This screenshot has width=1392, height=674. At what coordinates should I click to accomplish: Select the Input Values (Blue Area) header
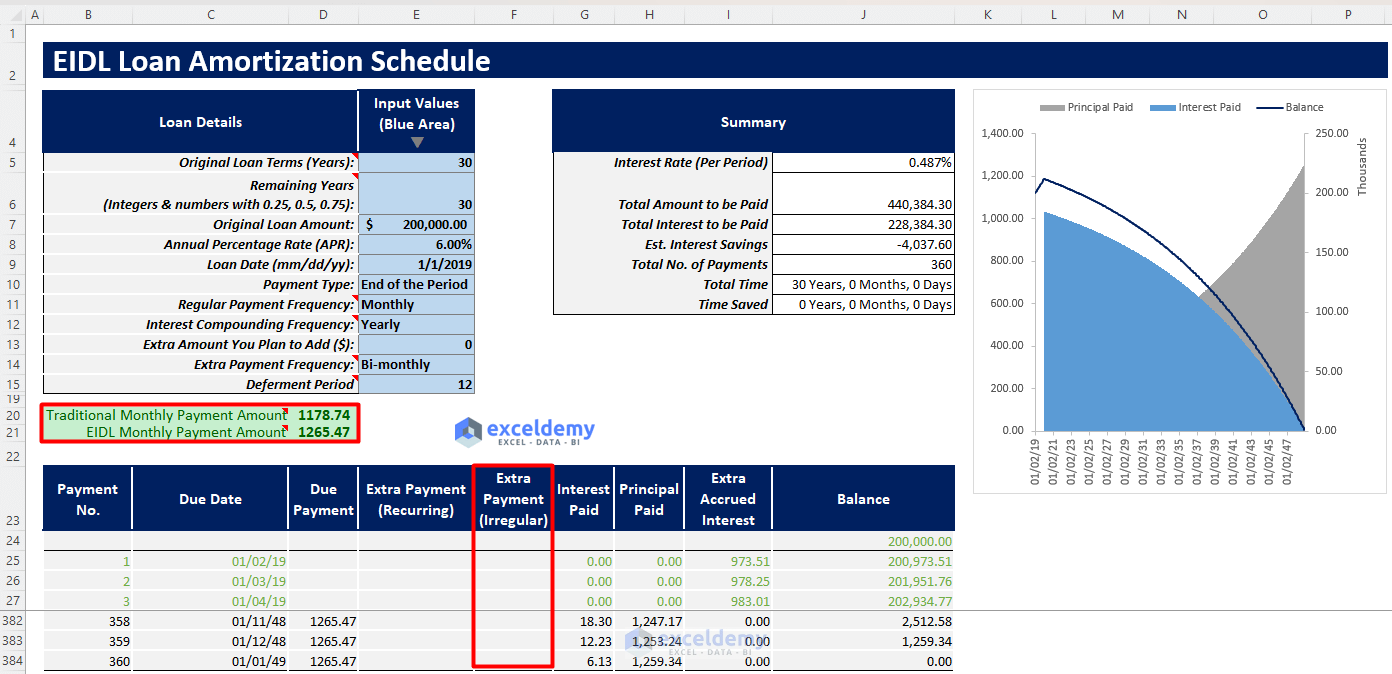tap(416, 122)
